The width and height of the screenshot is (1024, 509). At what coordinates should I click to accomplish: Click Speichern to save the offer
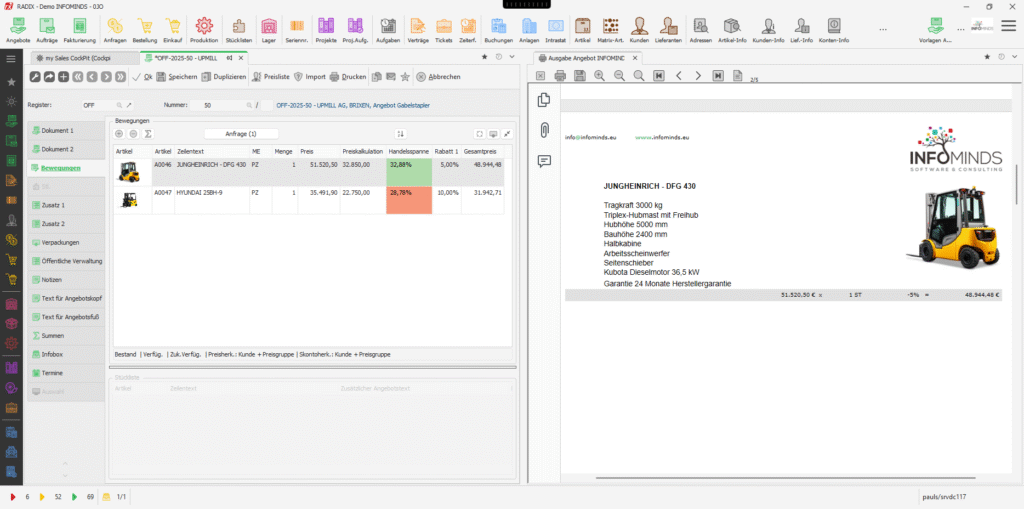coord(177,77)
